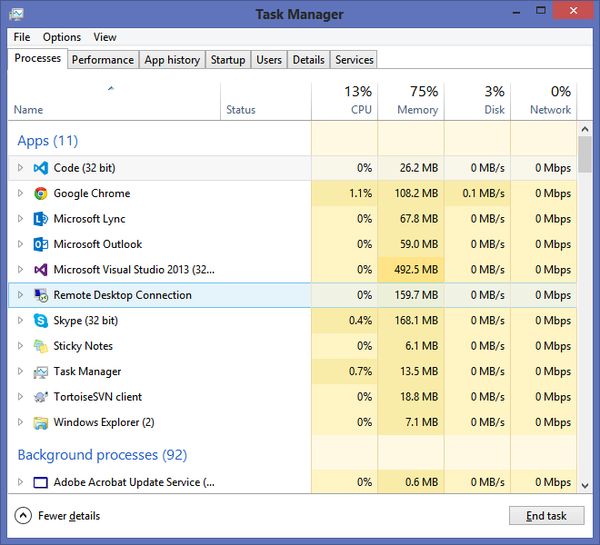The image size is (600, 545).
Task: Open the Services tab
Action: pyautogui.click(x=354, y=60)
